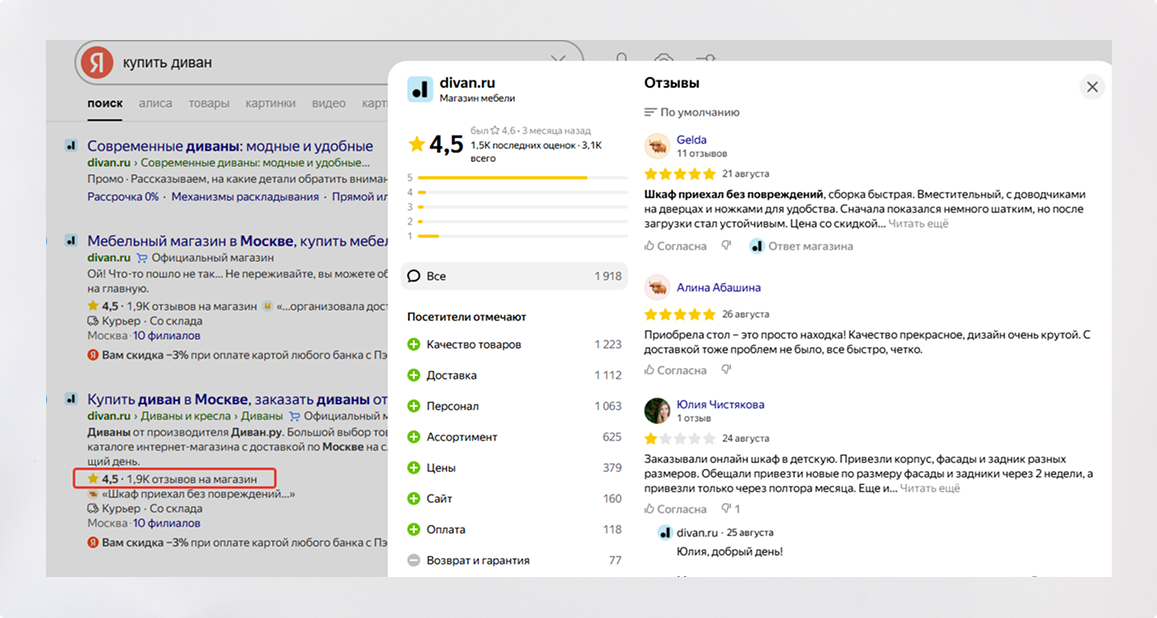Click Юлия Чистякова's profile photo

click(657, 410)
